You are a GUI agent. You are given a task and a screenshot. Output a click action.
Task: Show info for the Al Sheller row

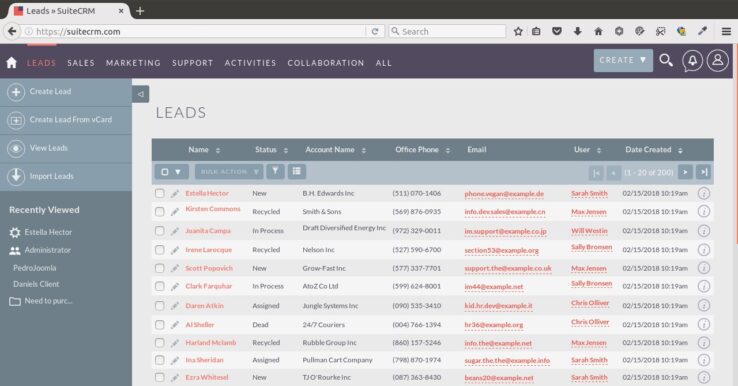point(704,324)
